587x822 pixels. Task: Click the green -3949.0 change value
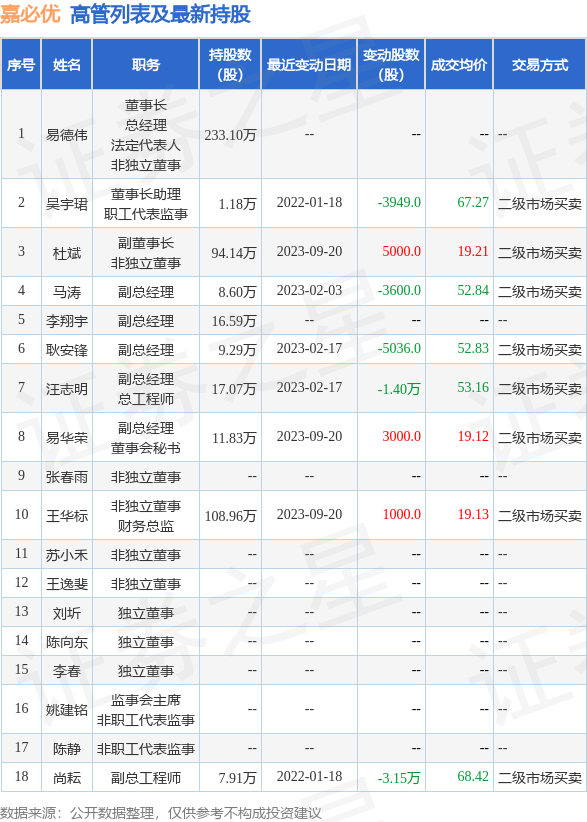coord(399,202)
